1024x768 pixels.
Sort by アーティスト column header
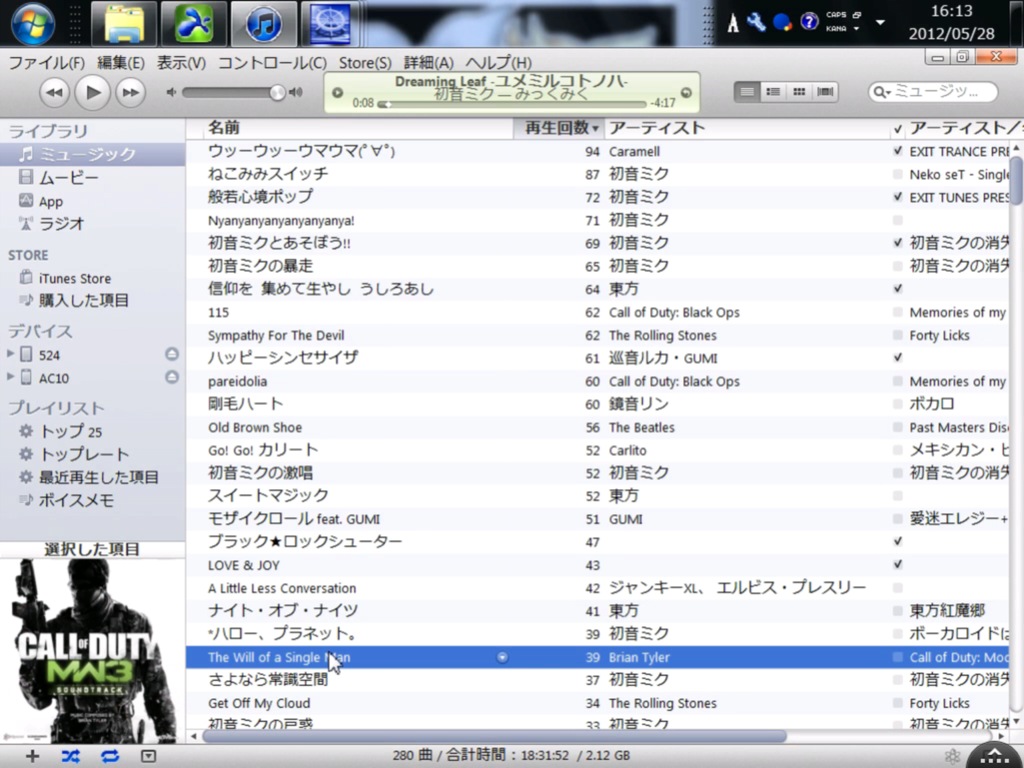[x=747, y=128]
